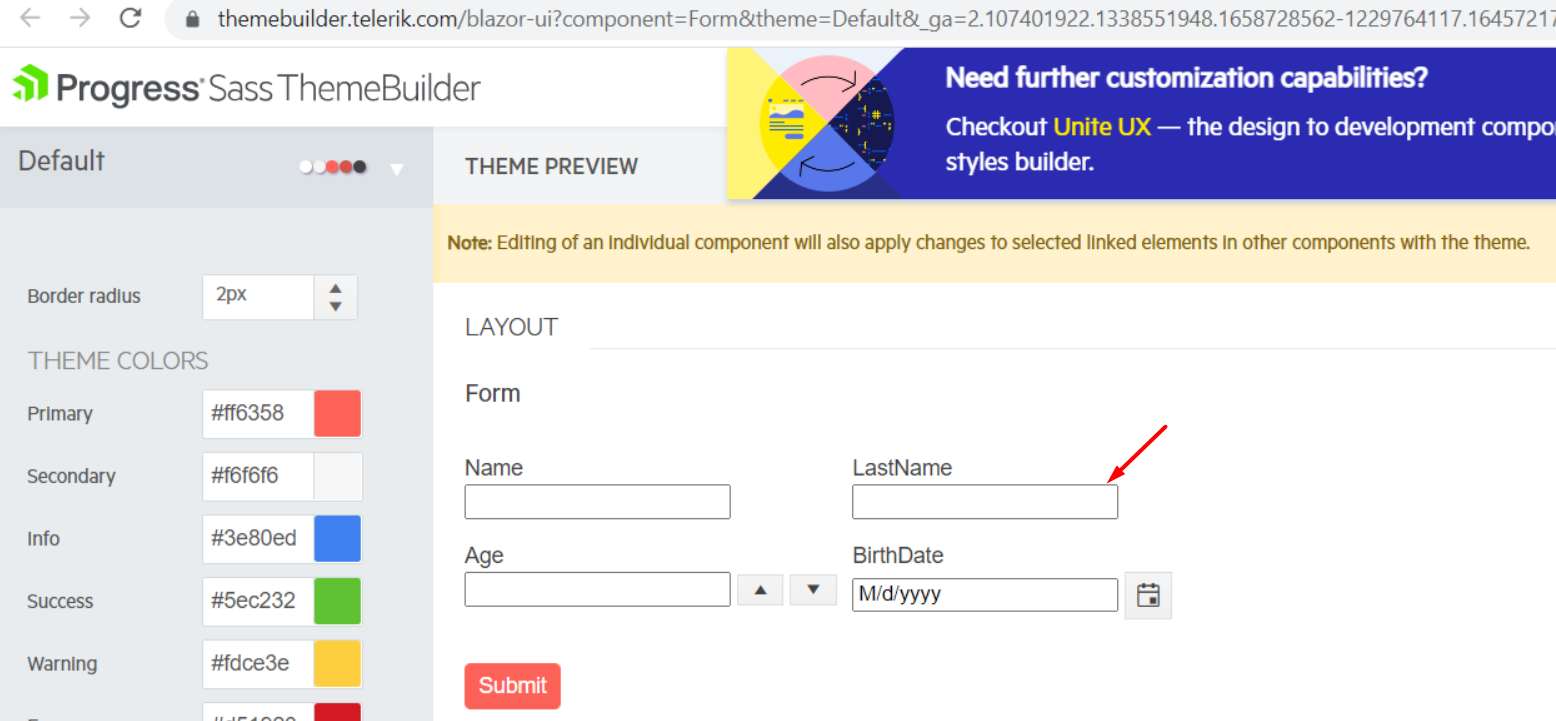Expand the Default theme dropdown
Image resolution: width=1556 pixels, height=721 pixels.
(x=397, y=167)
